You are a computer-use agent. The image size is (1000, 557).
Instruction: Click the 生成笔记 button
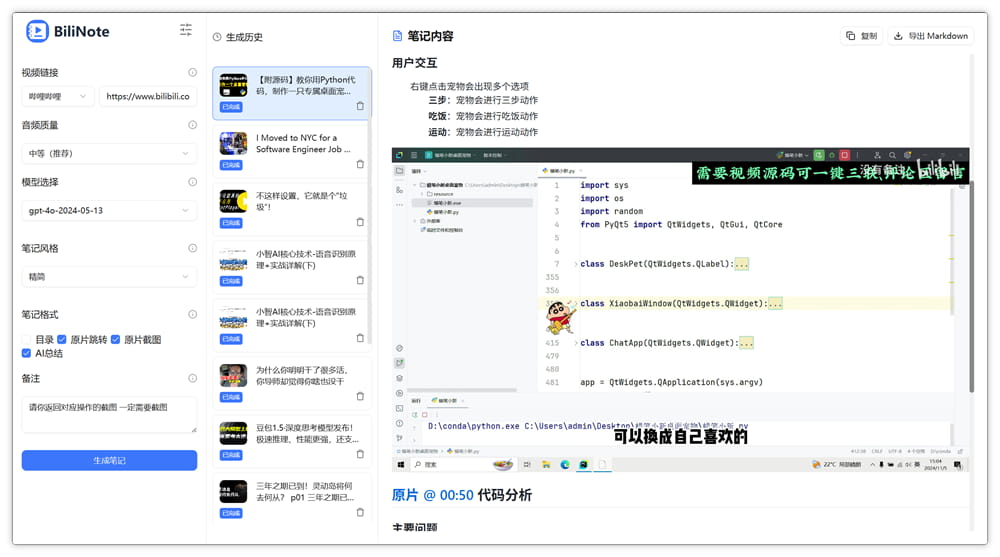[x=109, y=461]
